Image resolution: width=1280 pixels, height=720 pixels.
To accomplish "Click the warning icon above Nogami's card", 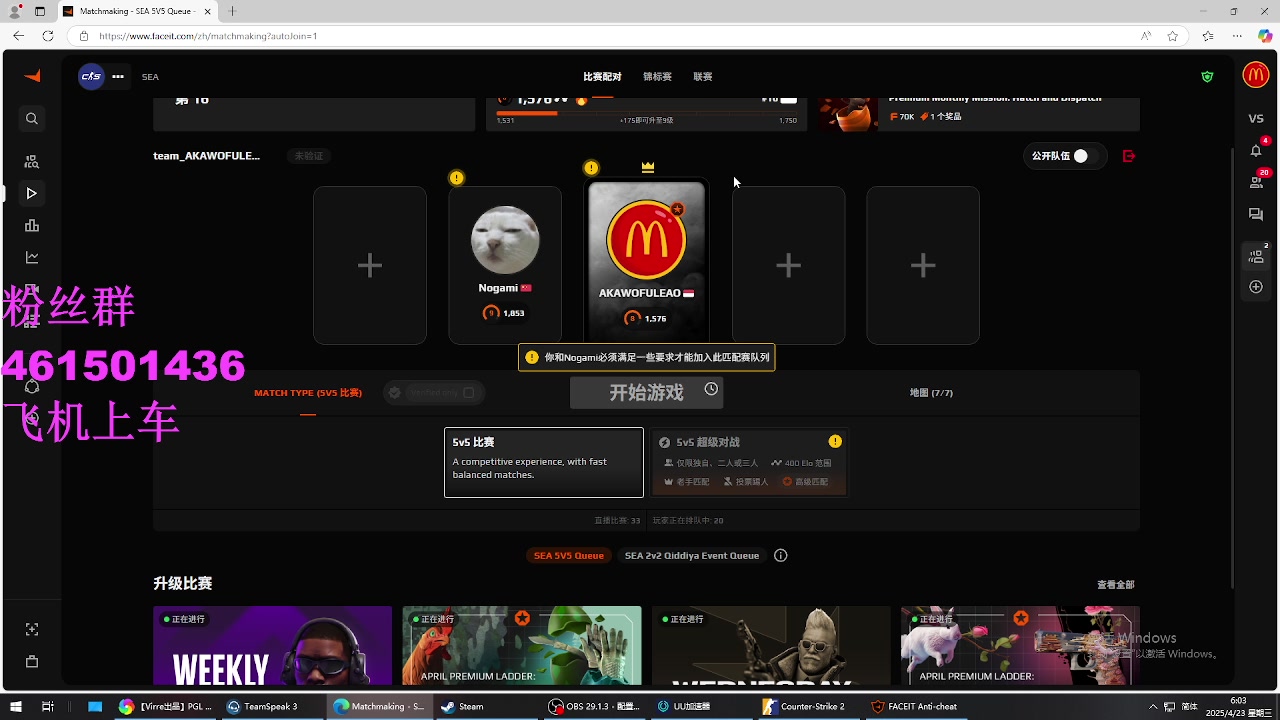I will coord(457,178).
